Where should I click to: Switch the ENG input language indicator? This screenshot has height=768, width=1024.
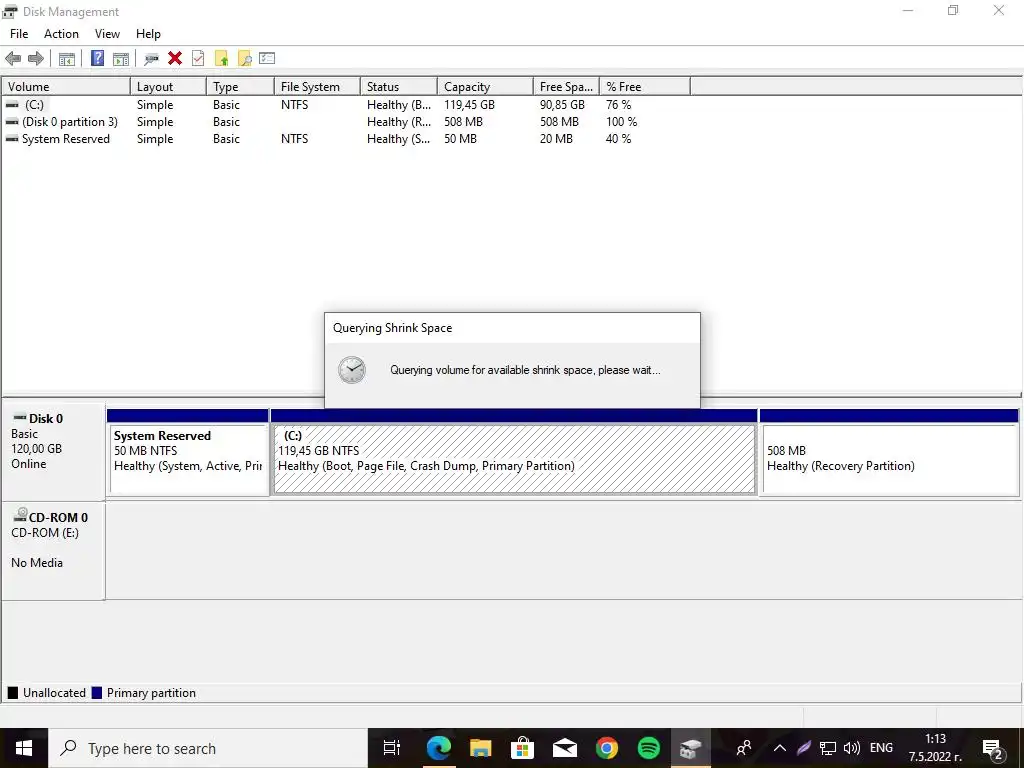882,748
